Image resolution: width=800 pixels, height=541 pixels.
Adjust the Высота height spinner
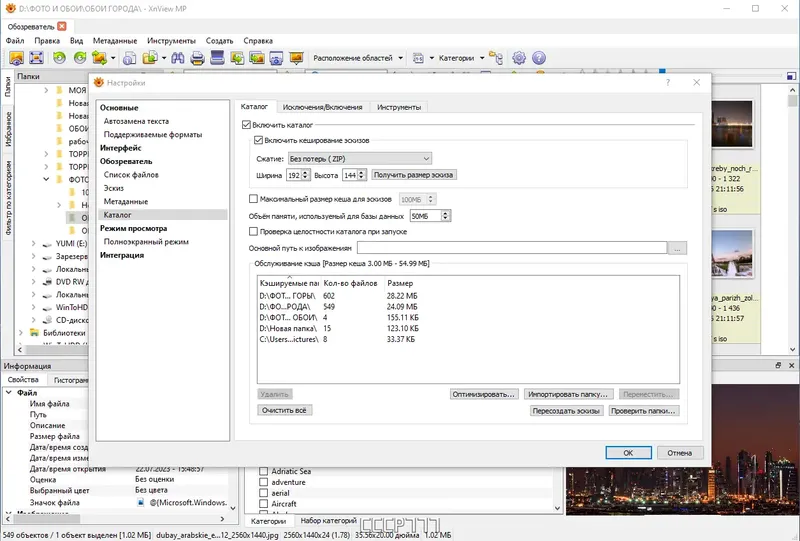point(361,175)
